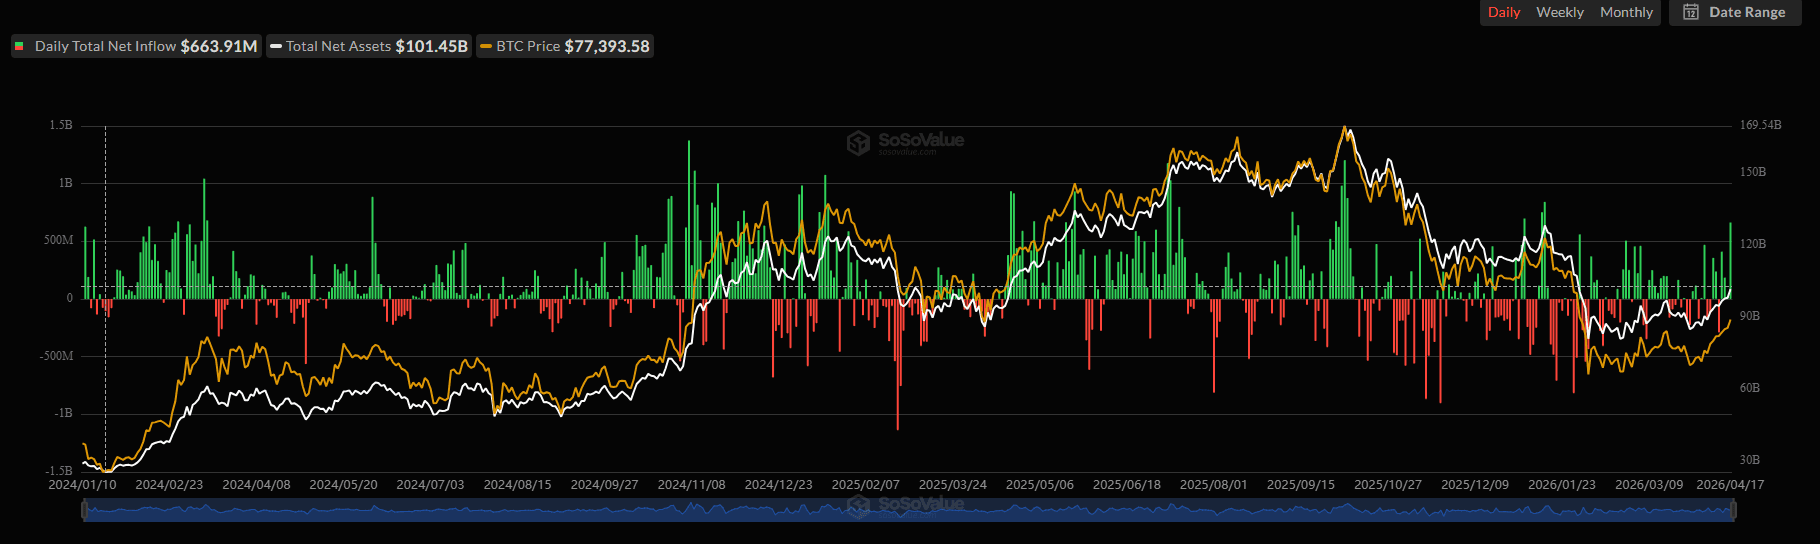Click the 2026/04/17 date axis label
1820x544 pixels.
[x=1730, y=484]
